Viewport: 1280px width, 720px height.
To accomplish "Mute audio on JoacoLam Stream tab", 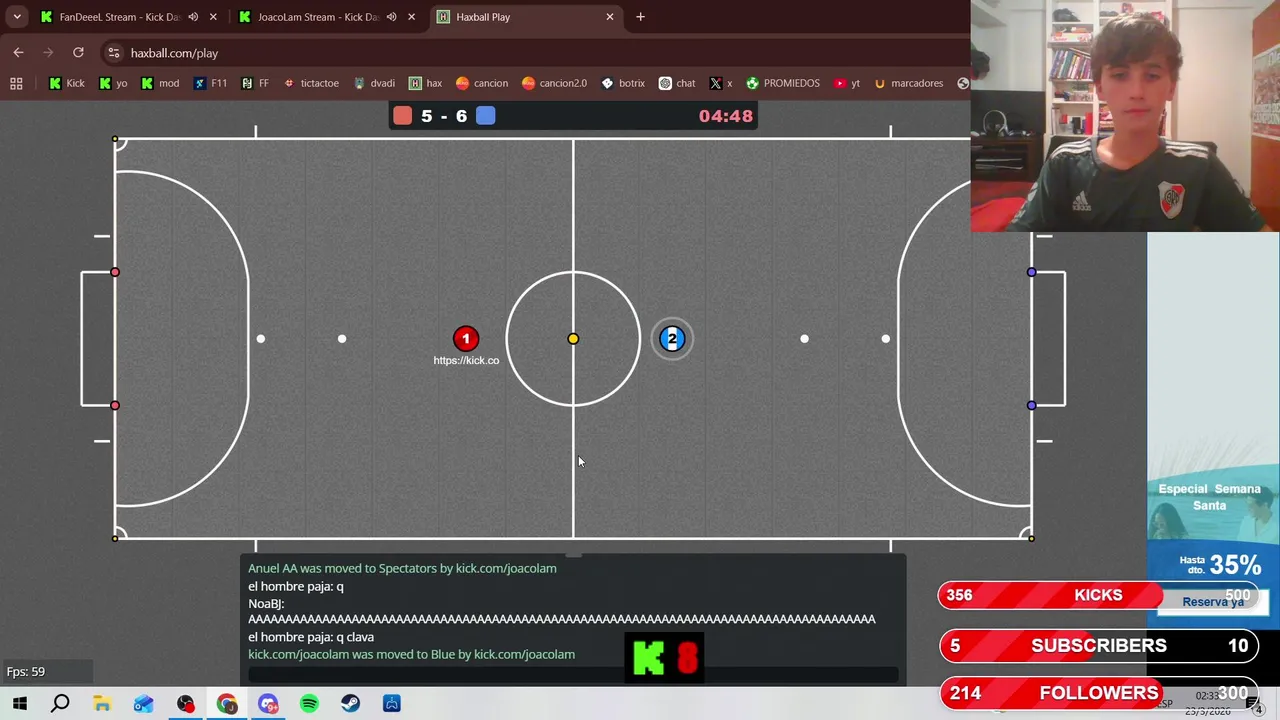I will 391,17.
